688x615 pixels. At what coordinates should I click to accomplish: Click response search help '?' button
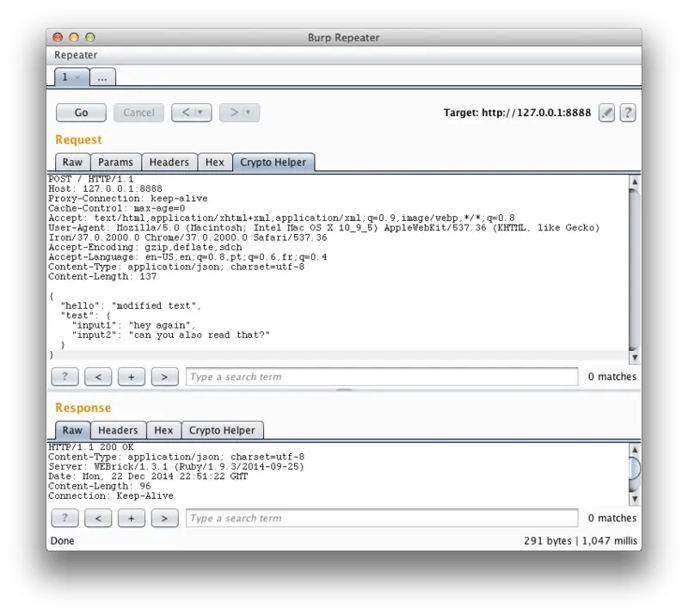click(64, 518)
